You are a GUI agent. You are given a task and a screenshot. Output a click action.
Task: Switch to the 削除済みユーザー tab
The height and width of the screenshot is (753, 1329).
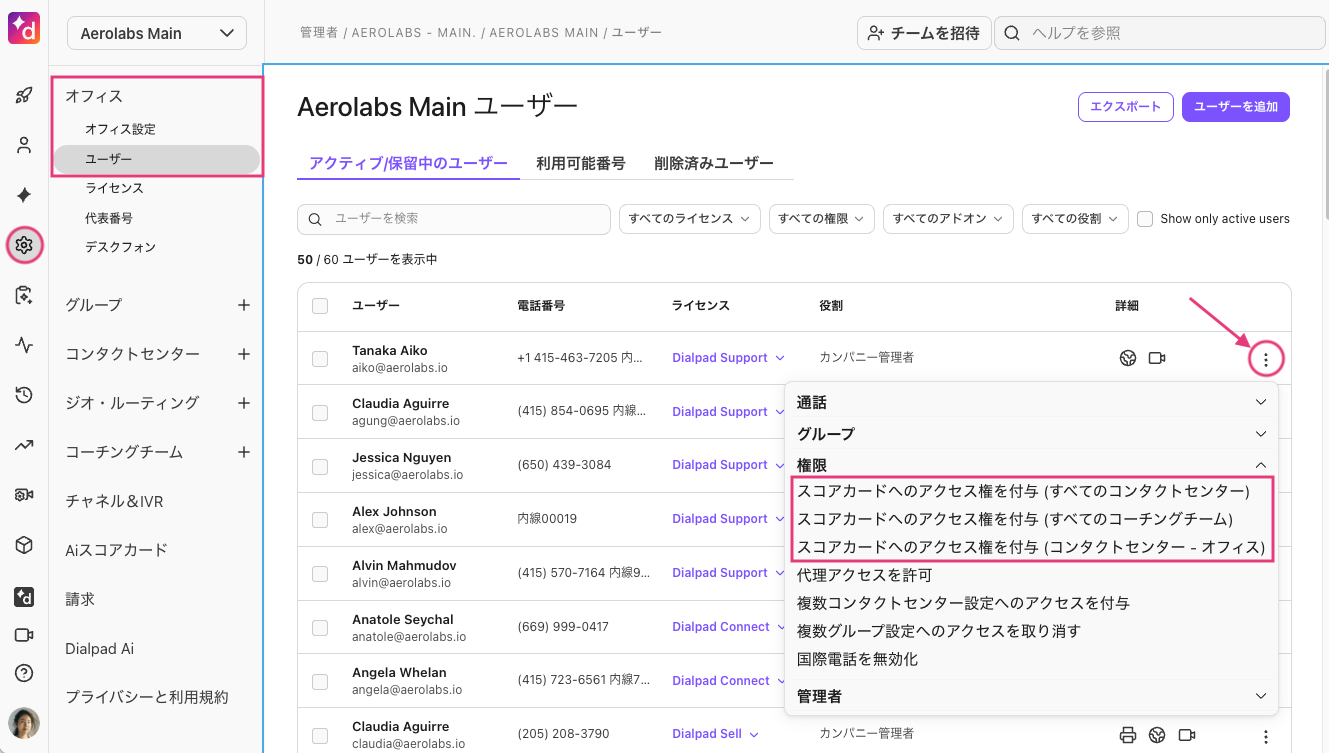click(714, 163)
